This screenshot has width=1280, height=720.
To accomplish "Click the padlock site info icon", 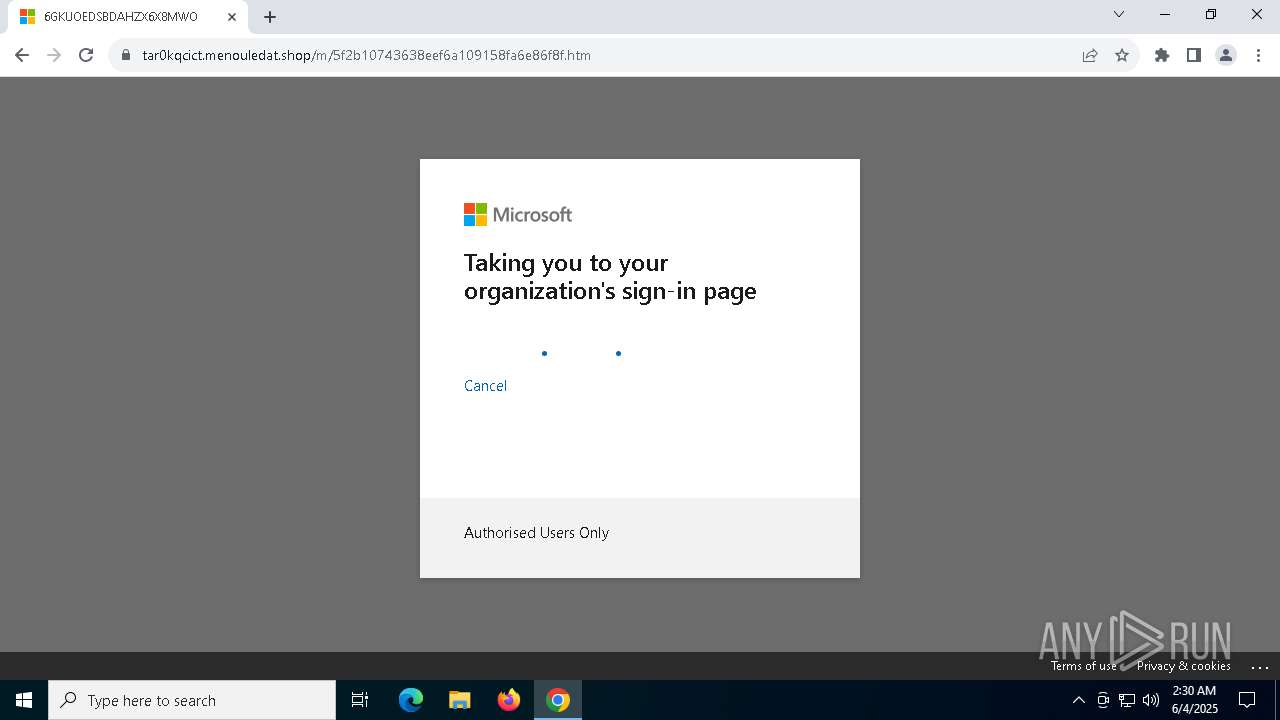I will (126, 55).
